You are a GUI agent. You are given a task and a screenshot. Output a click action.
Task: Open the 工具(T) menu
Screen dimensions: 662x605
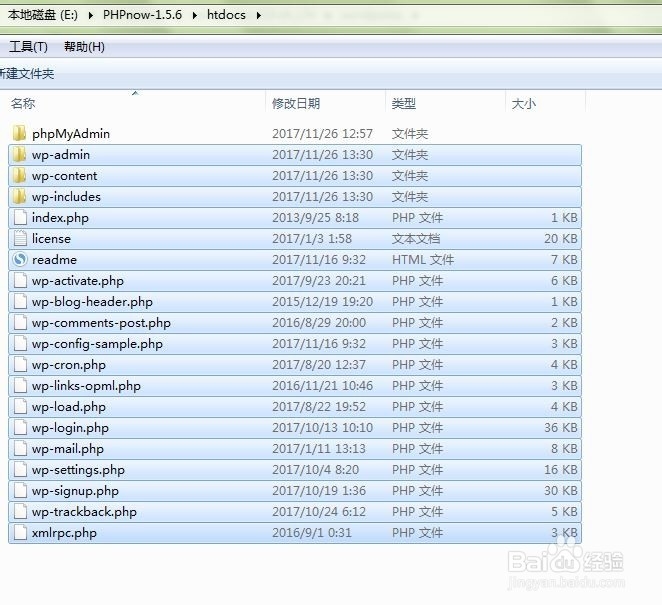pyautogui.click(x=28, y=46)
